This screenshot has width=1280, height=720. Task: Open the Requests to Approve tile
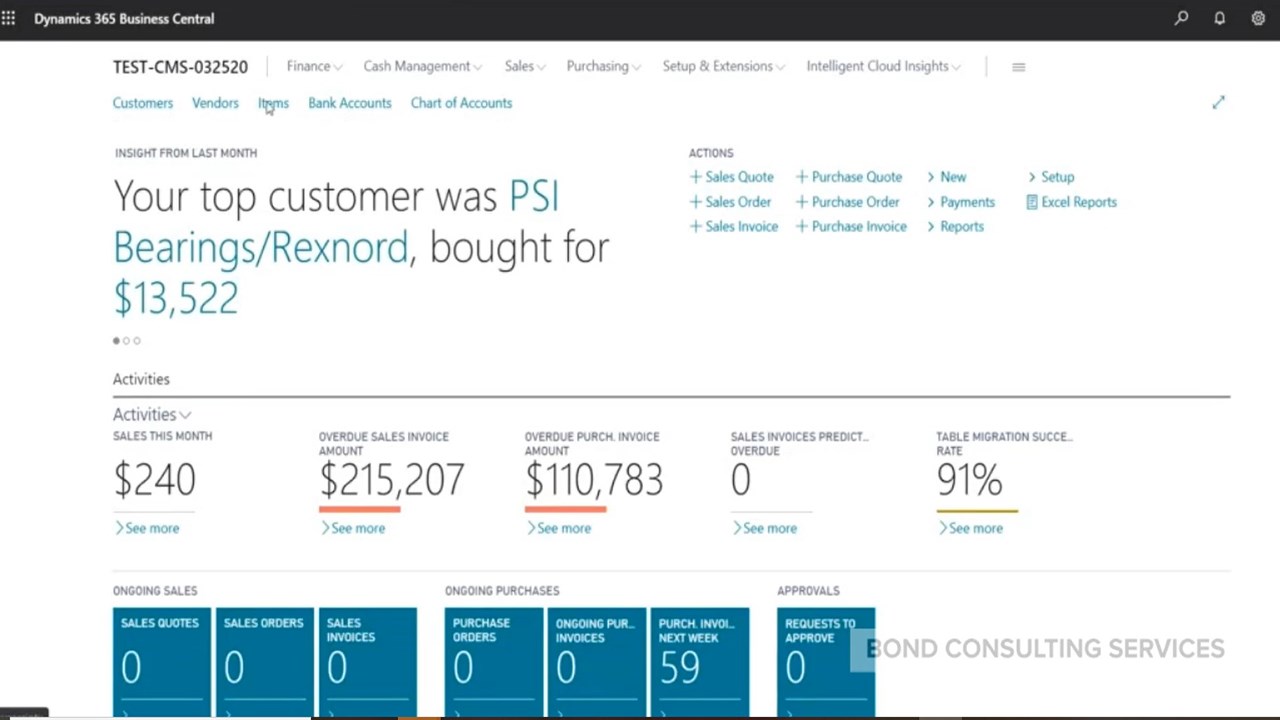pyautogui.click(x=826, y=662)
